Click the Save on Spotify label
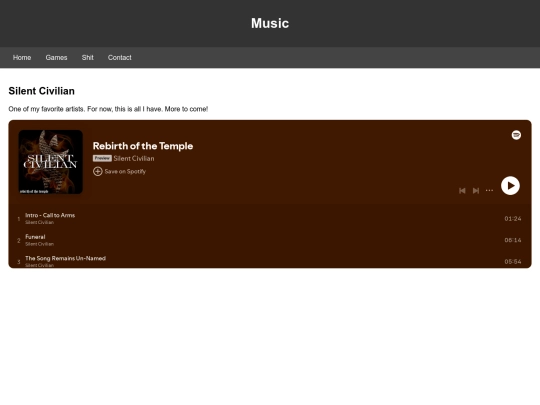This screenshot has height=405, width=540. [x=125, y=171]
